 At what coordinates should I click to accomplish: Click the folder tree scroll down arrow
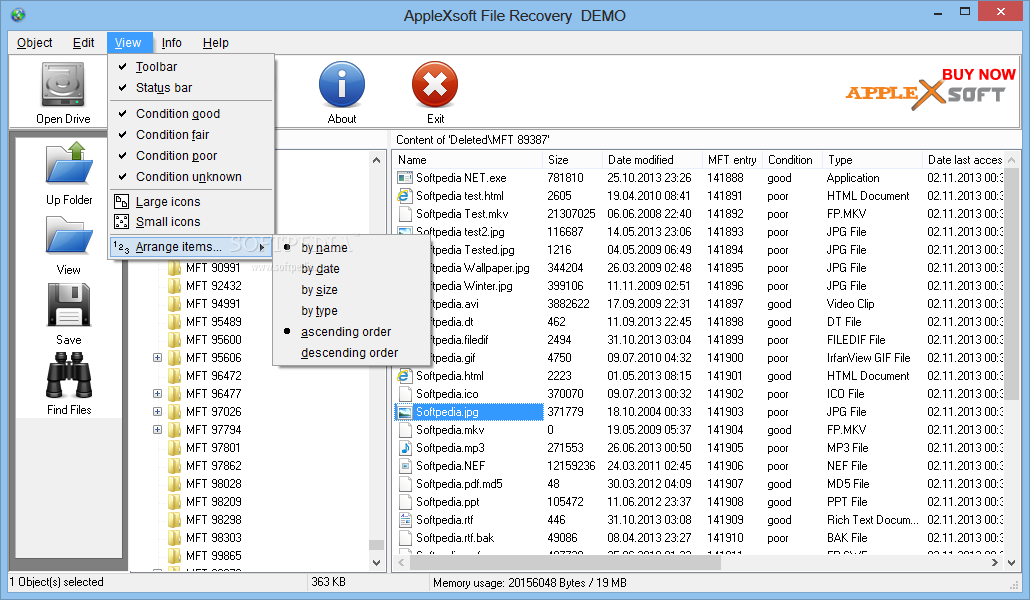point(376,563)
